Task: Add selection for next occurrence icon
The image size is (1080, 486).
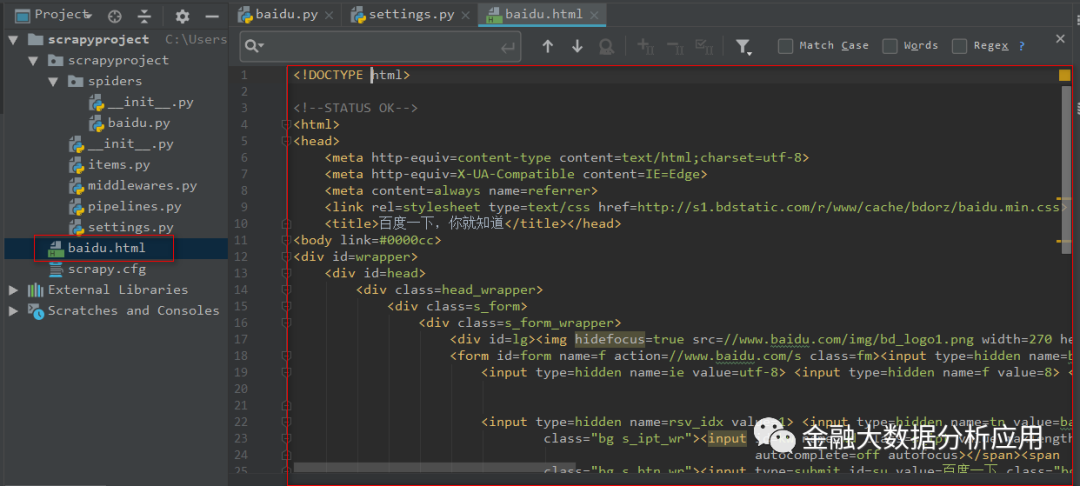Action: [x=646, y=46]
